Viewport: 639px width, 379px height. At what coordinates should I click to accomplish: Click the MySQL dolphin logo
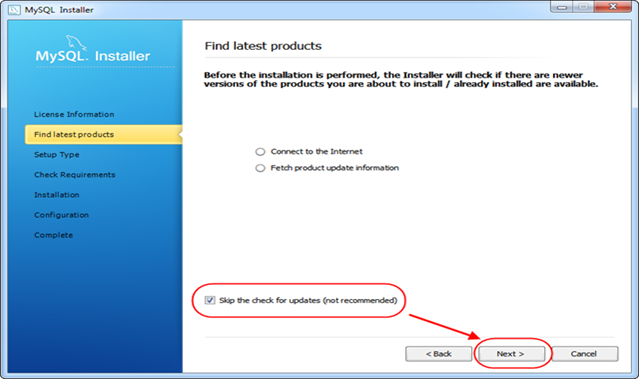pos(76,44)
